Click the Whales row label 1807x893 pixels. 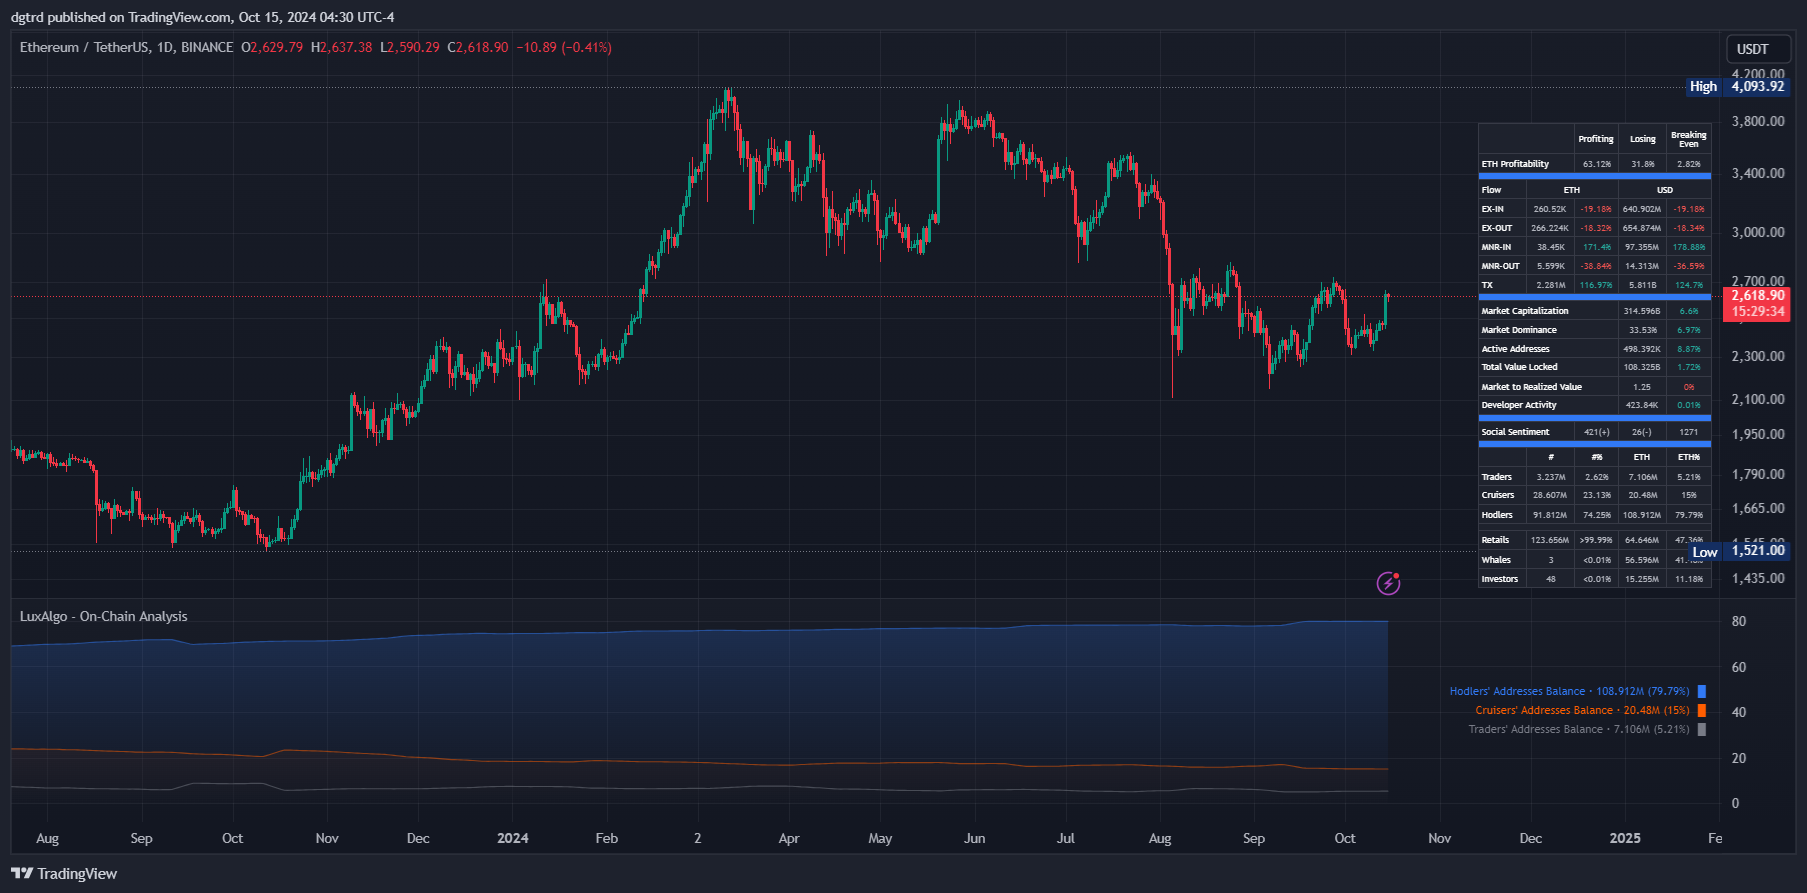(1496, 560)
